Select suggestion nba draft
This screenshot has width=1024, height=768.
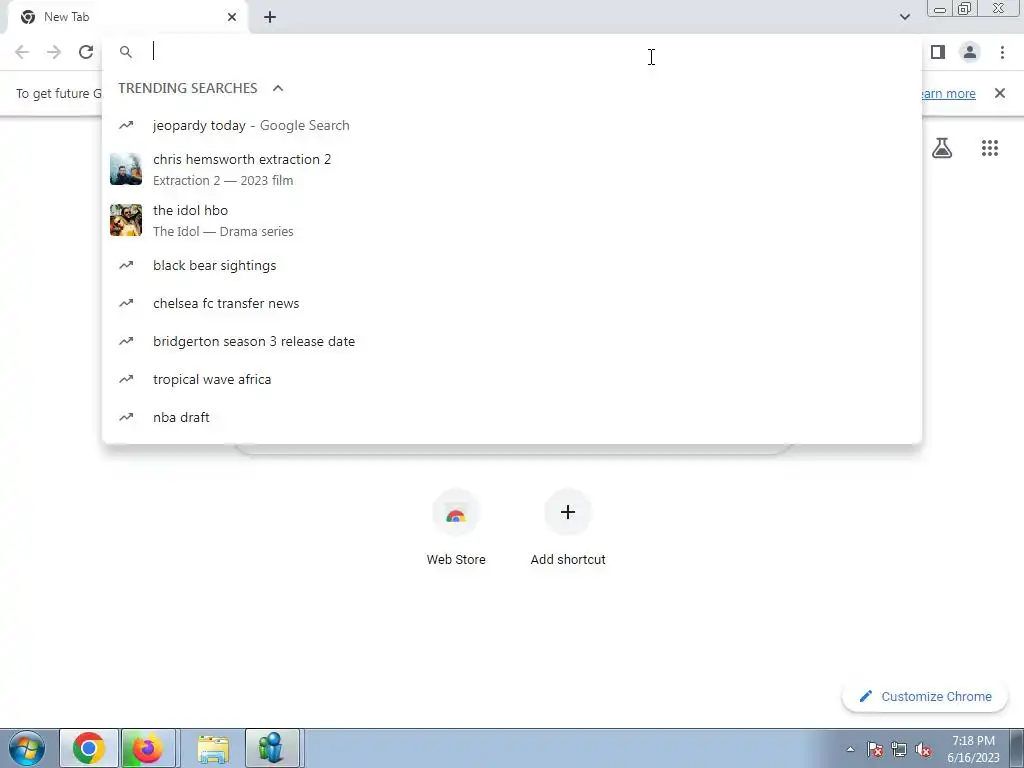pos(512,417)
